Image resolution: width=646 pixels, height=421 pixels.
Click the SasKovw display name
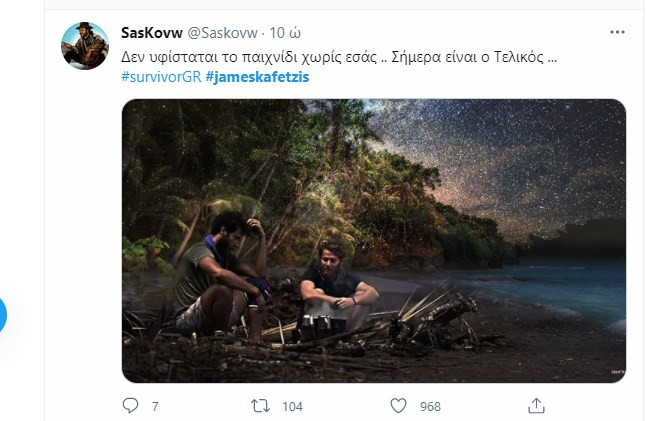pos(151,32)
